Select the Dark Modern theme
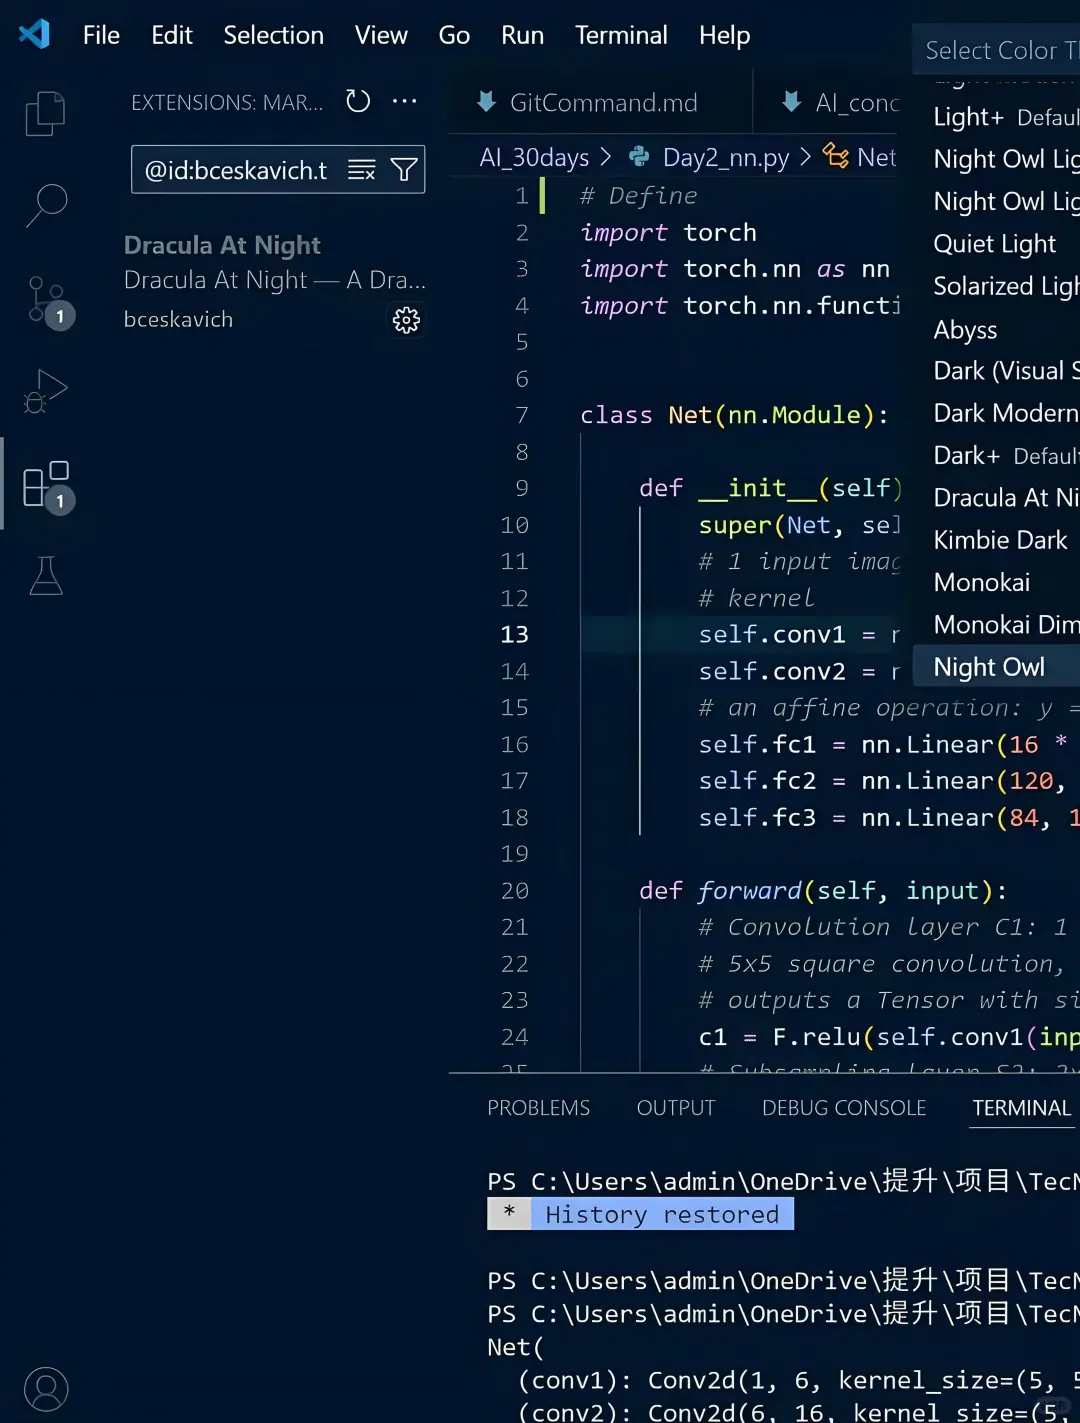The height and width of the screenshot is (1423, 1080). pyautogui.click(x=997, y=413)
